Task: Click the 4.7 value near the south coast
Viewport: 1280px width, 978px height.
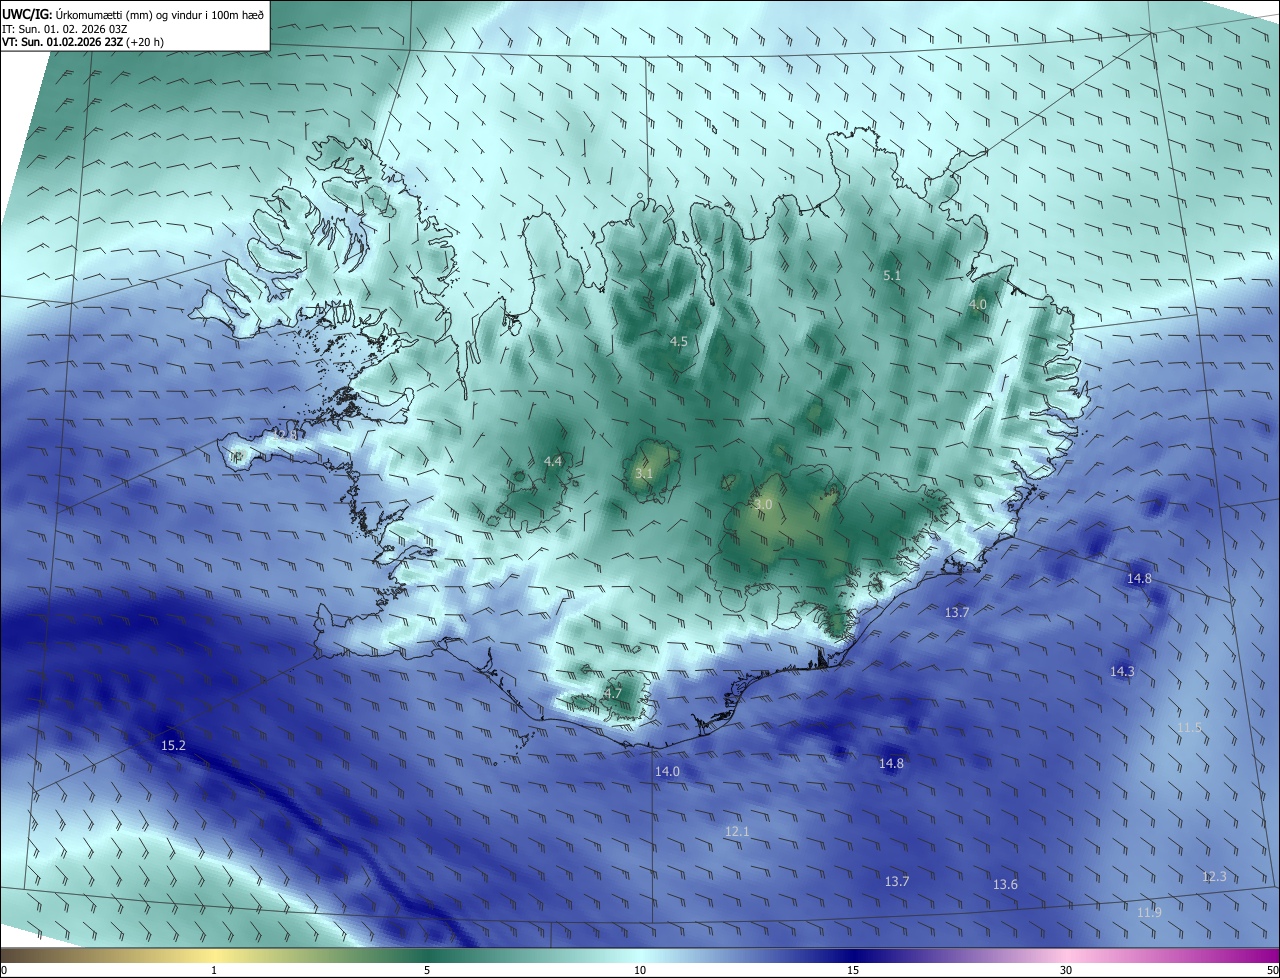Action: click(613, 693)
